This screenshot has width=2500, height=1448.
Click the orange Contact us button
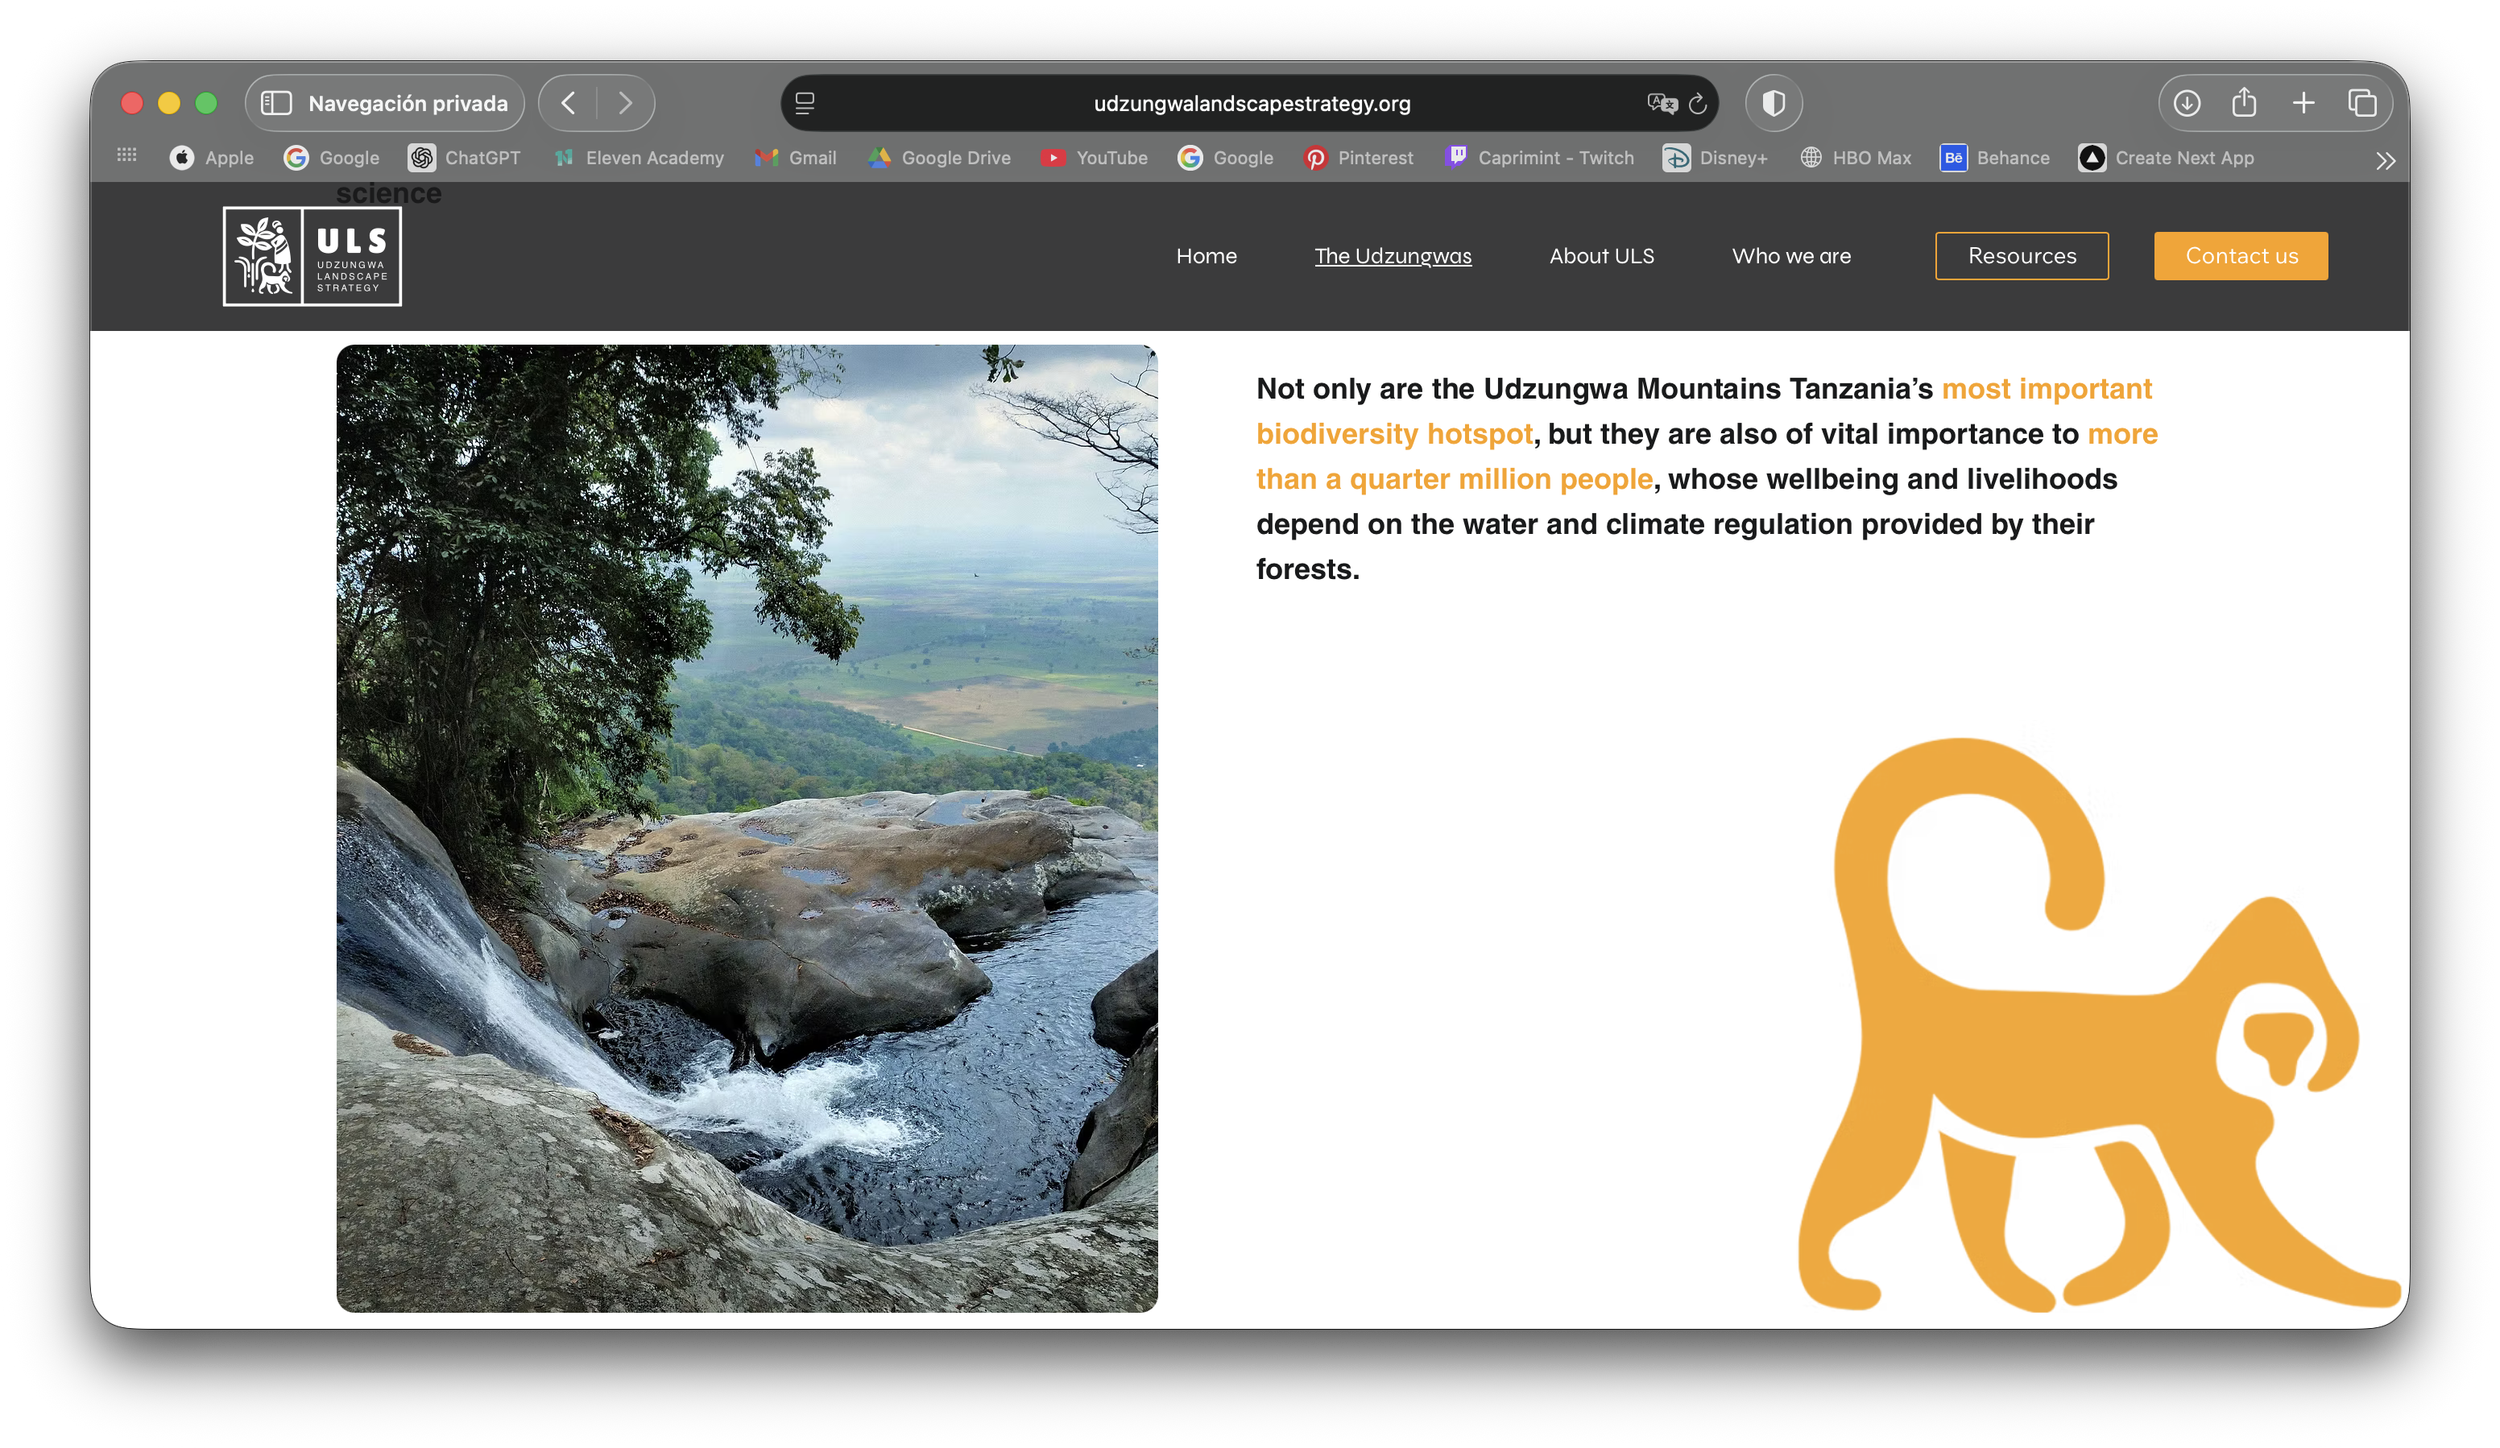tap(2240, 256)
